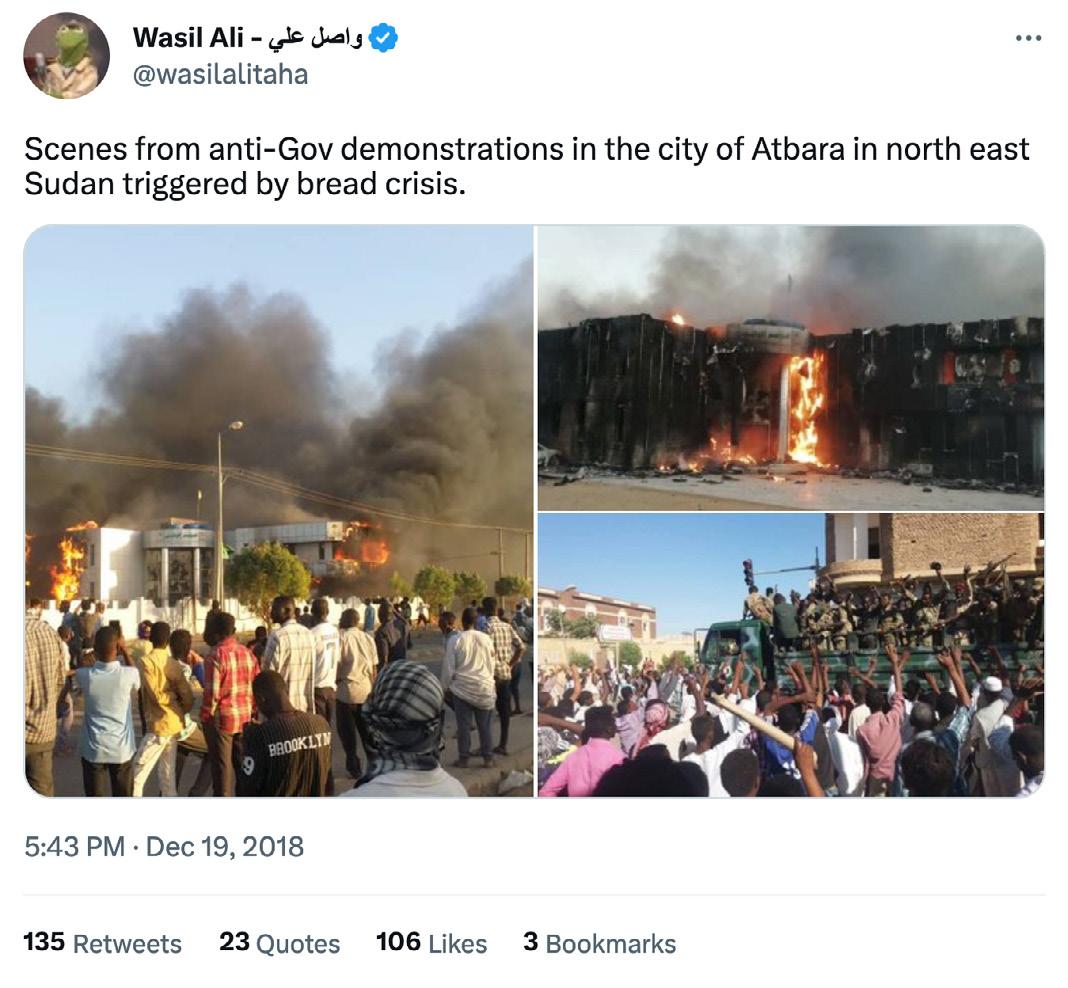
Task: Open the bottom-right photo of soldiers on truck
Action: coord(791,655)
